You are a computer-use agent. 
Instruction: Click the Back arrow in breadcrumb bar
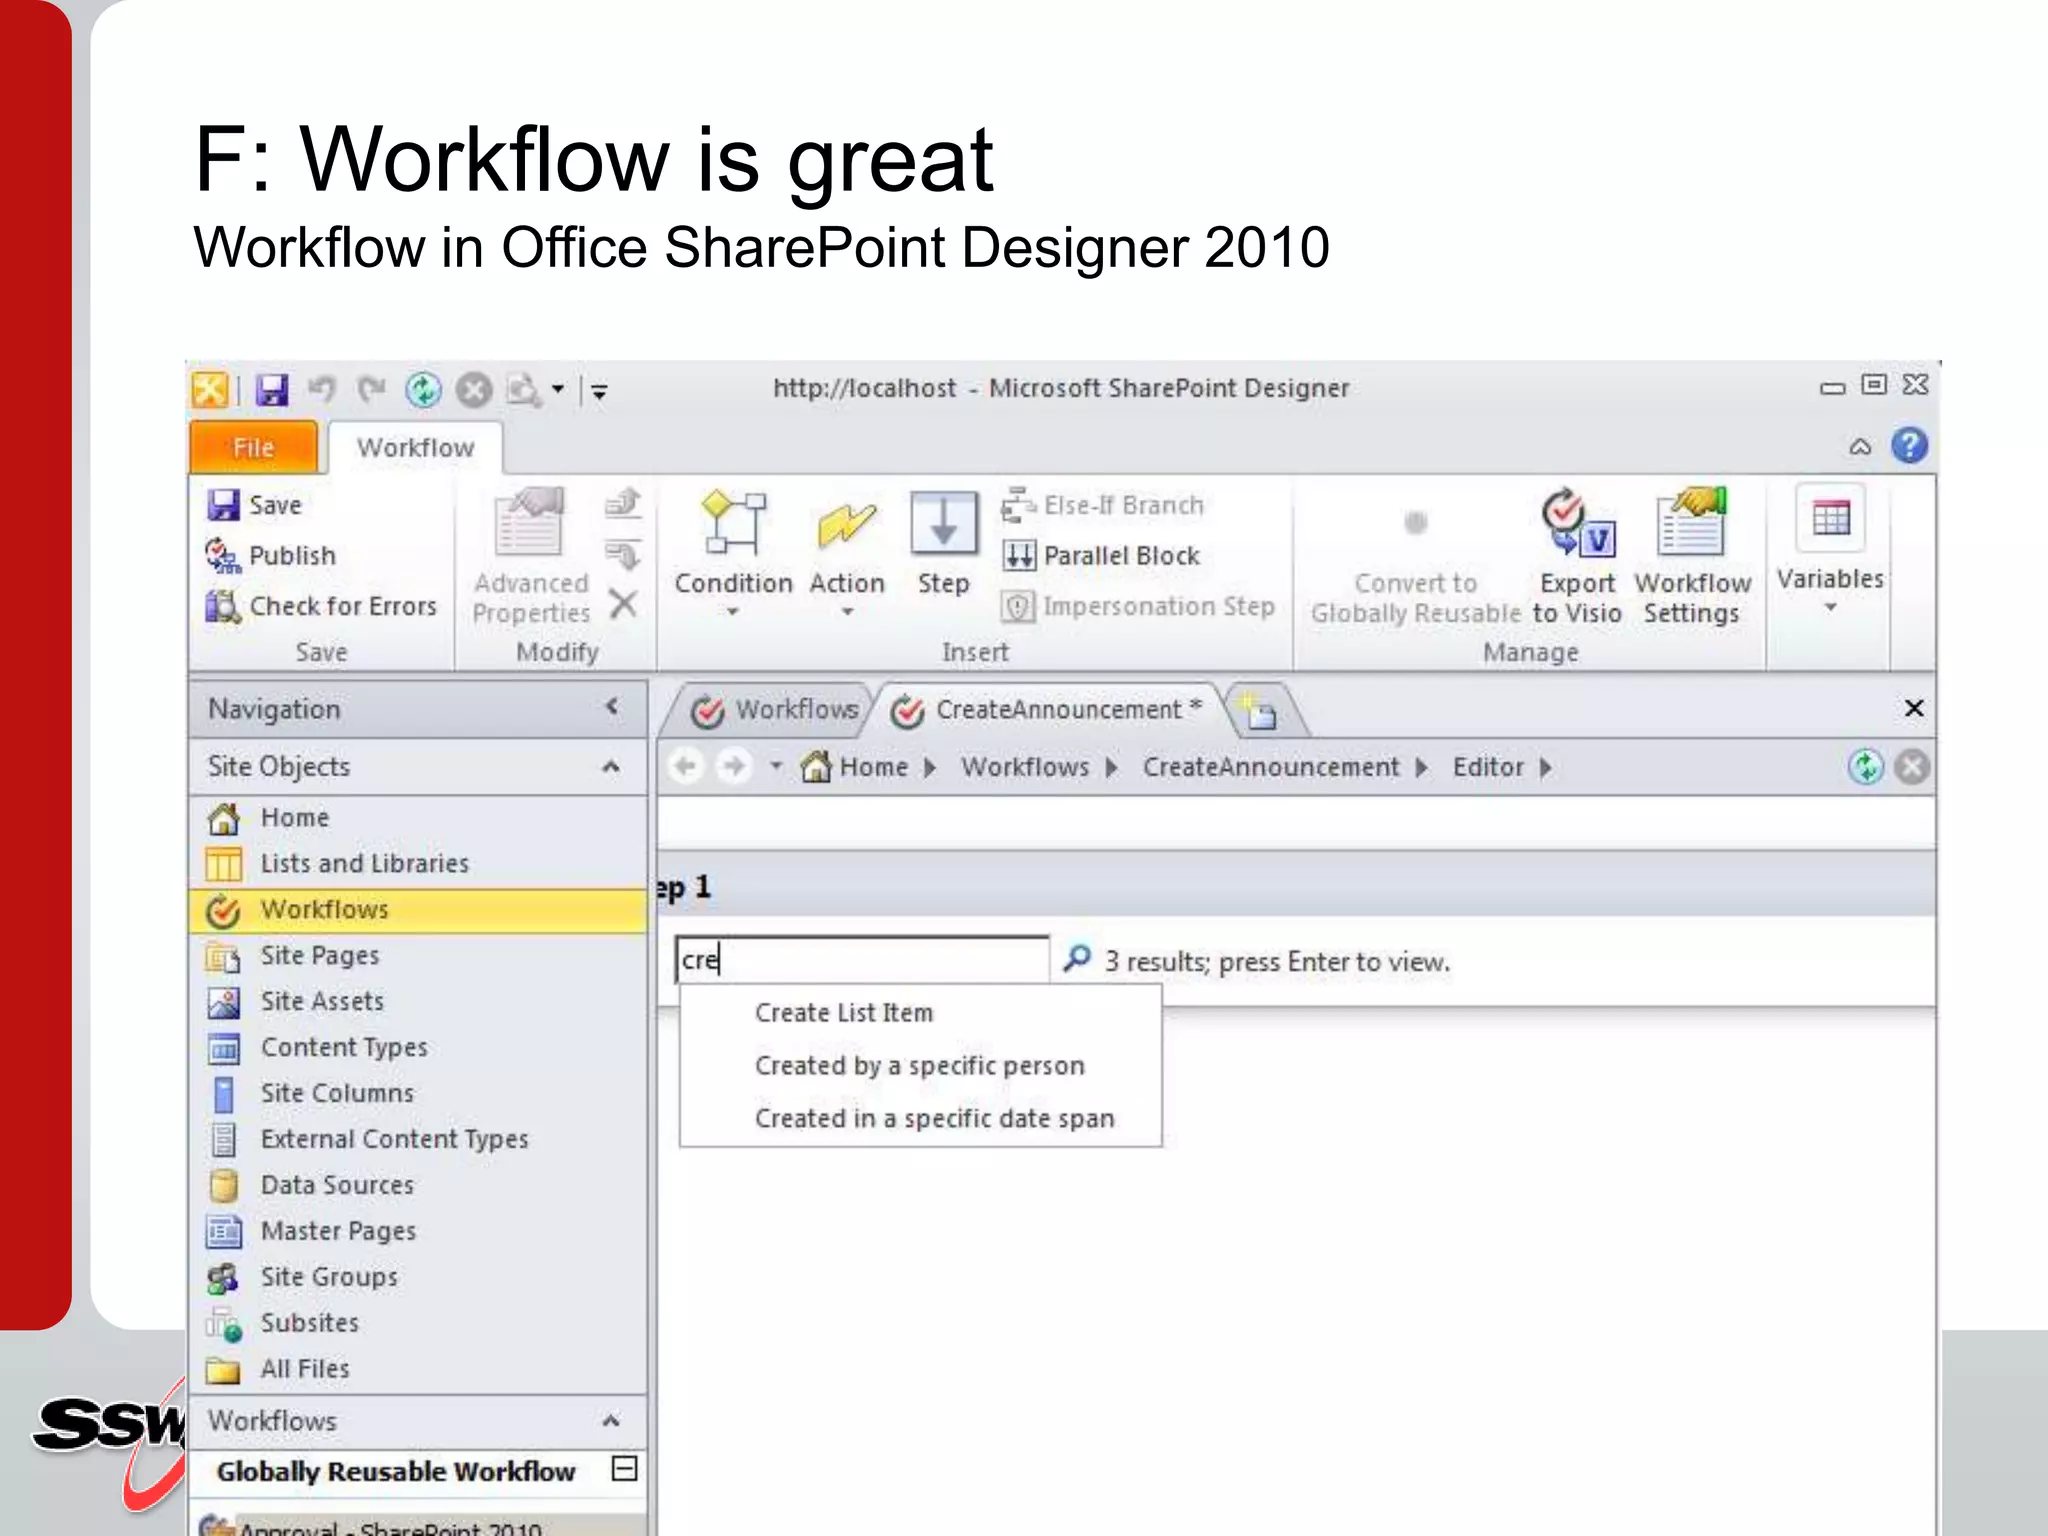(685, 767)
